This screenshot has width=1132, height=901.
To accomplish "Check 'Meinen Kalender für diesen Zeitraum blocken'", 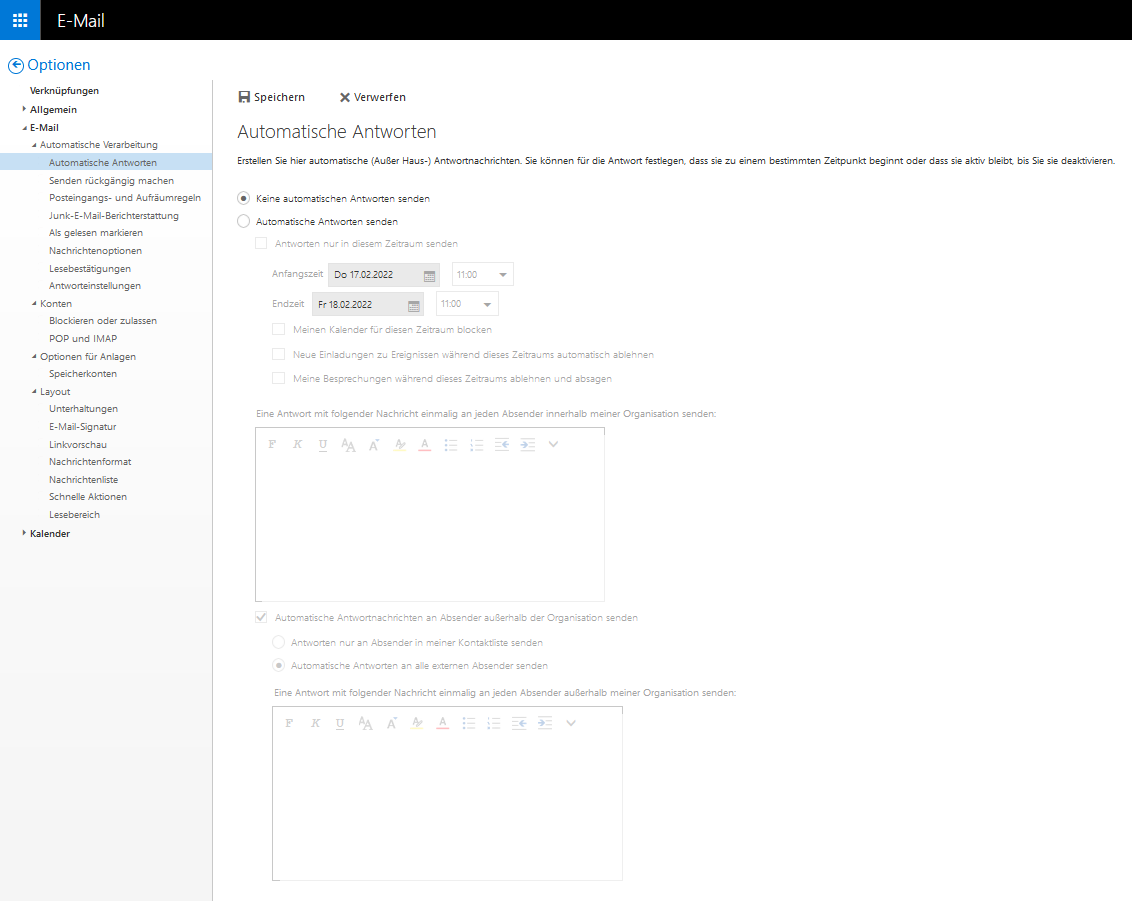I will pyautogui.click(x=277, y=328).
